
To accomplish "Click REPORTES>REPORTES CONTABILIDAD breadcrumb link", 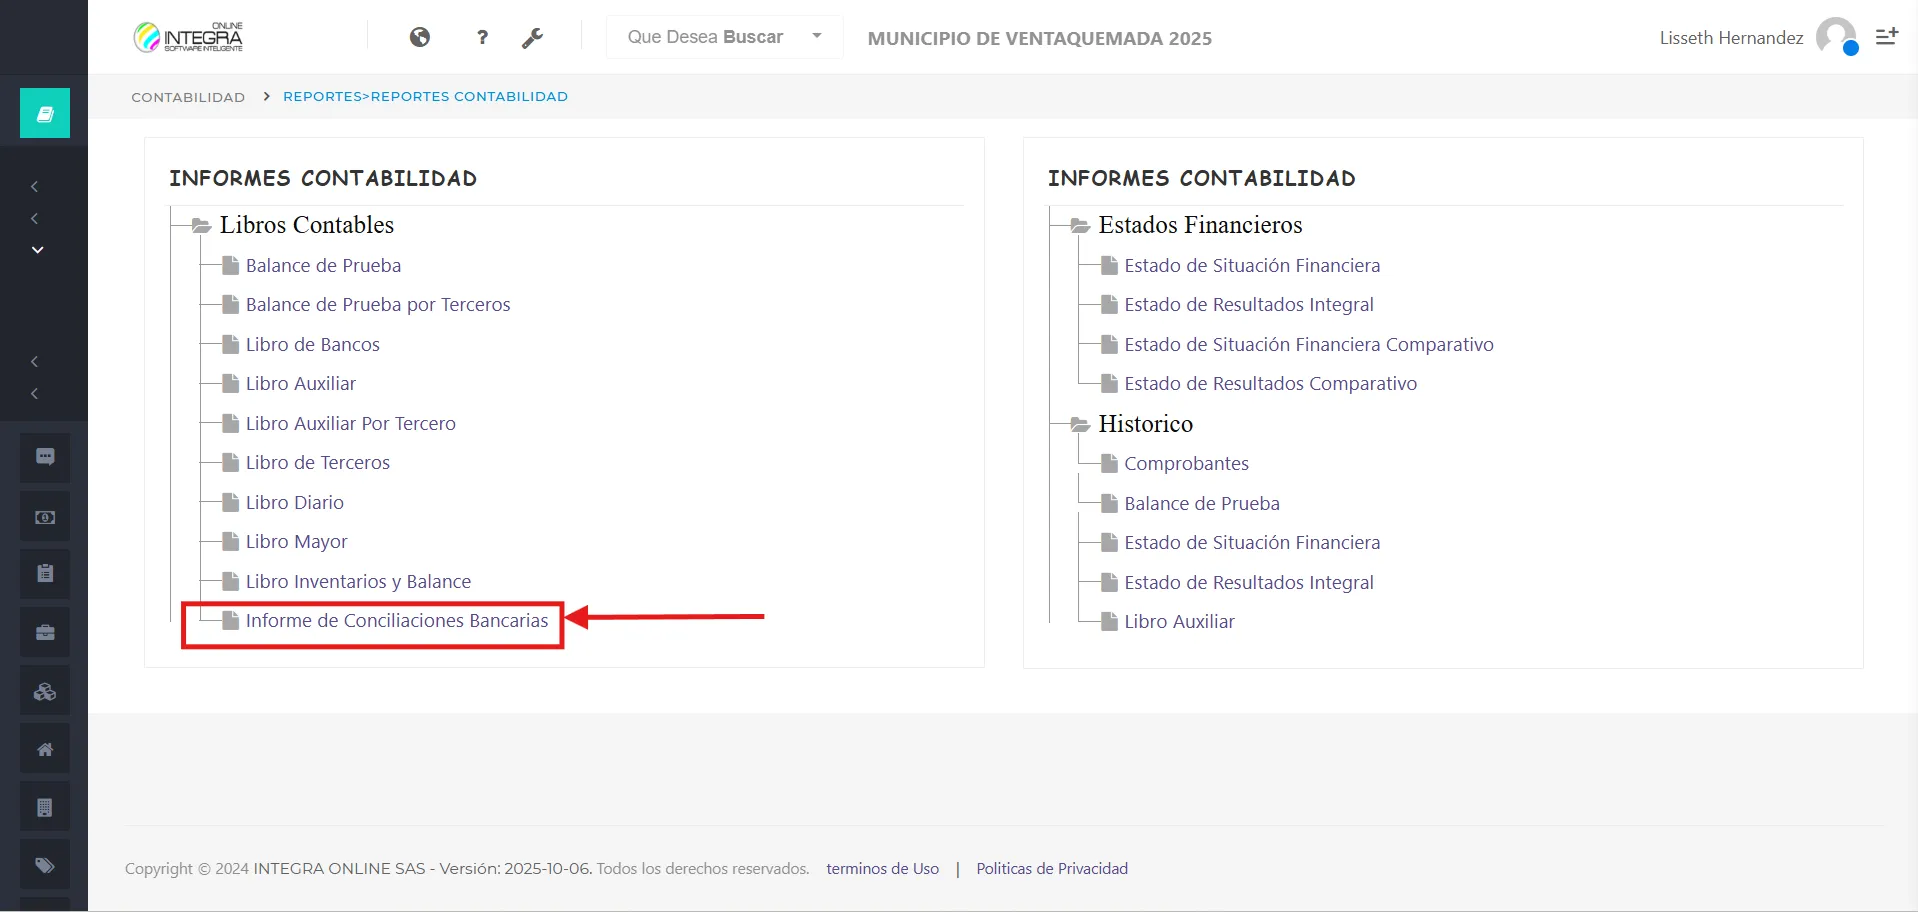I will point(425,97).
